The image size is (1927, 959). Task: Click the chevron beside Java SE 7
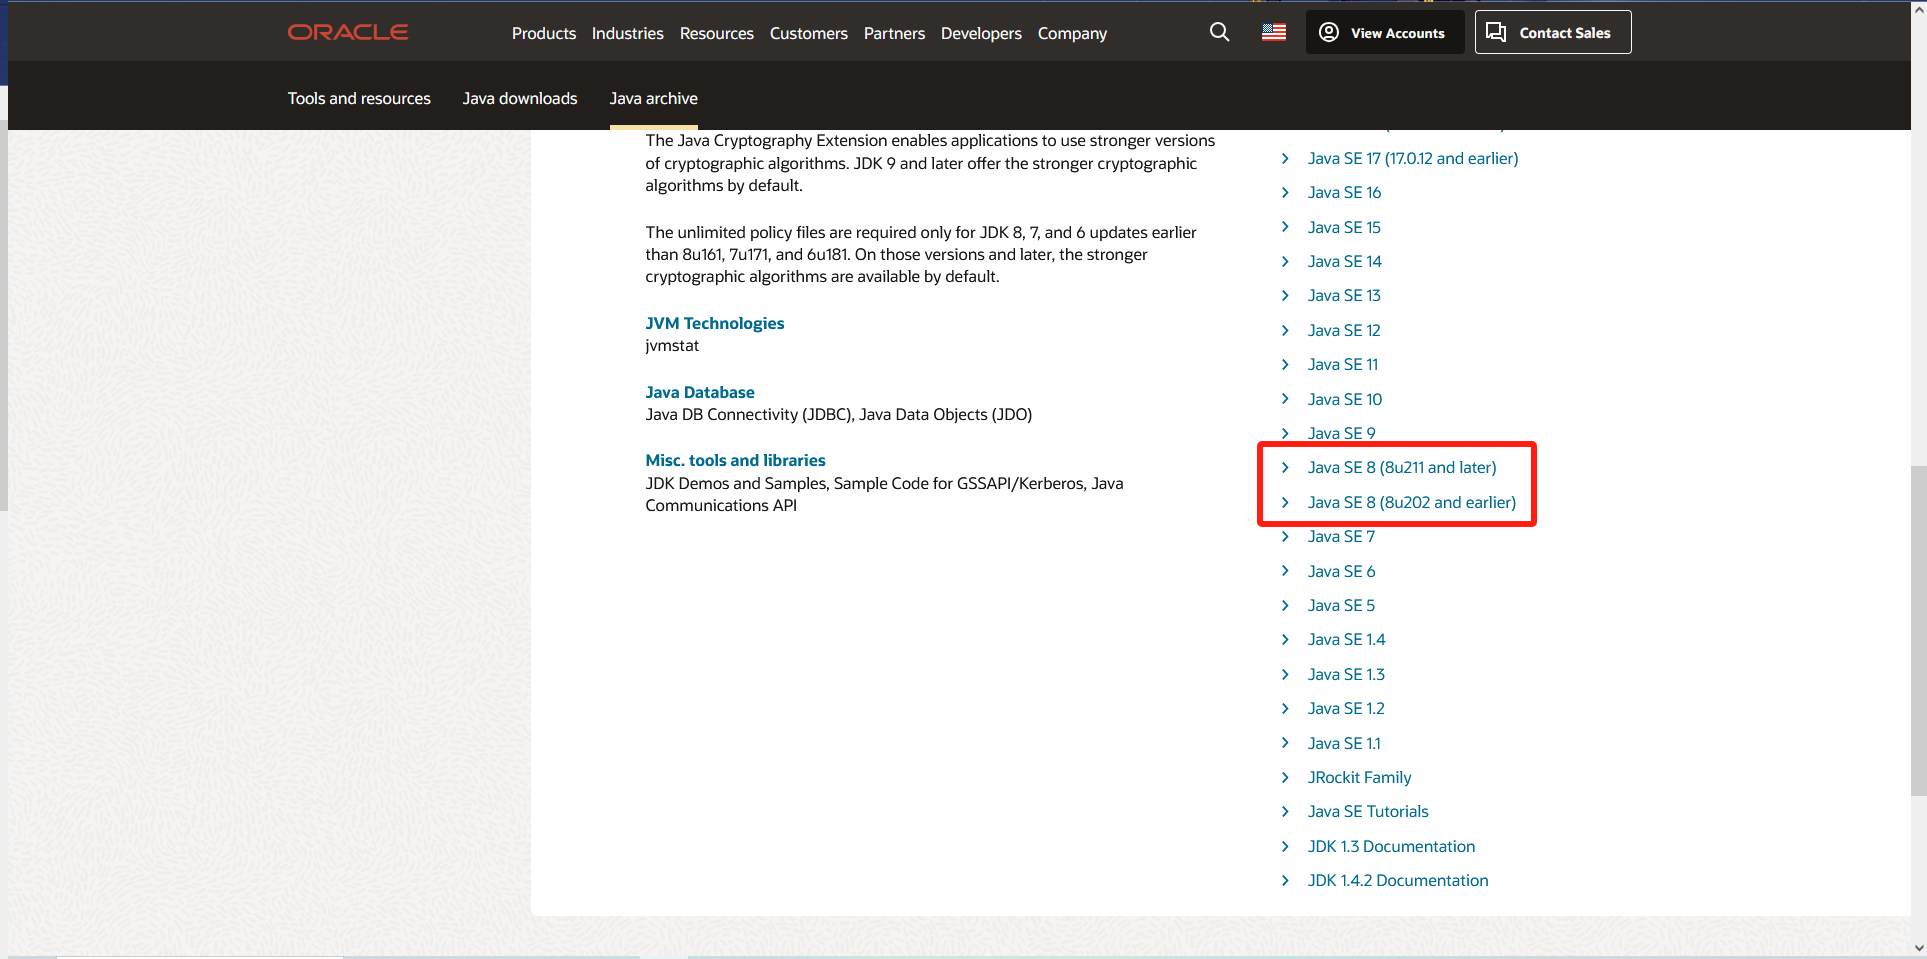point(1285,536)
